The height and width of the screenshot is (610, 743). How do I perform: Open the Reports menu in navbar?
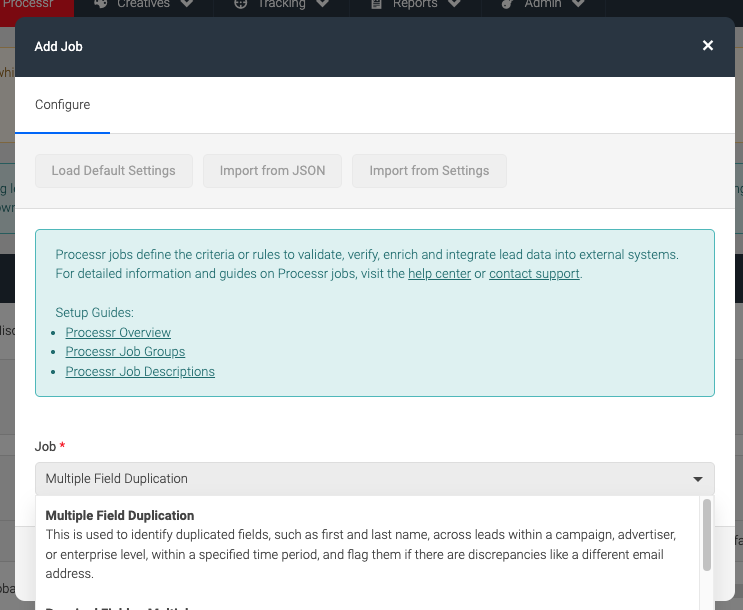(x=415, y=4)
